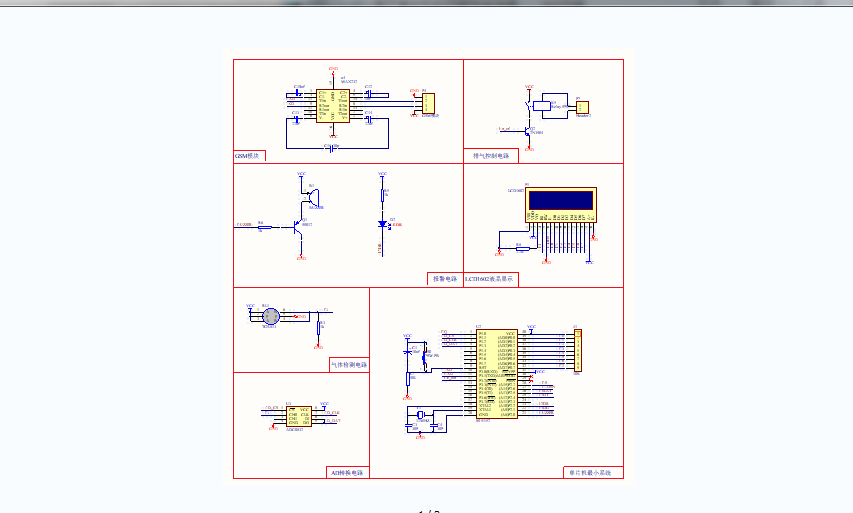Select resistor R6 feeding transistor base

[x=264, y=227]
